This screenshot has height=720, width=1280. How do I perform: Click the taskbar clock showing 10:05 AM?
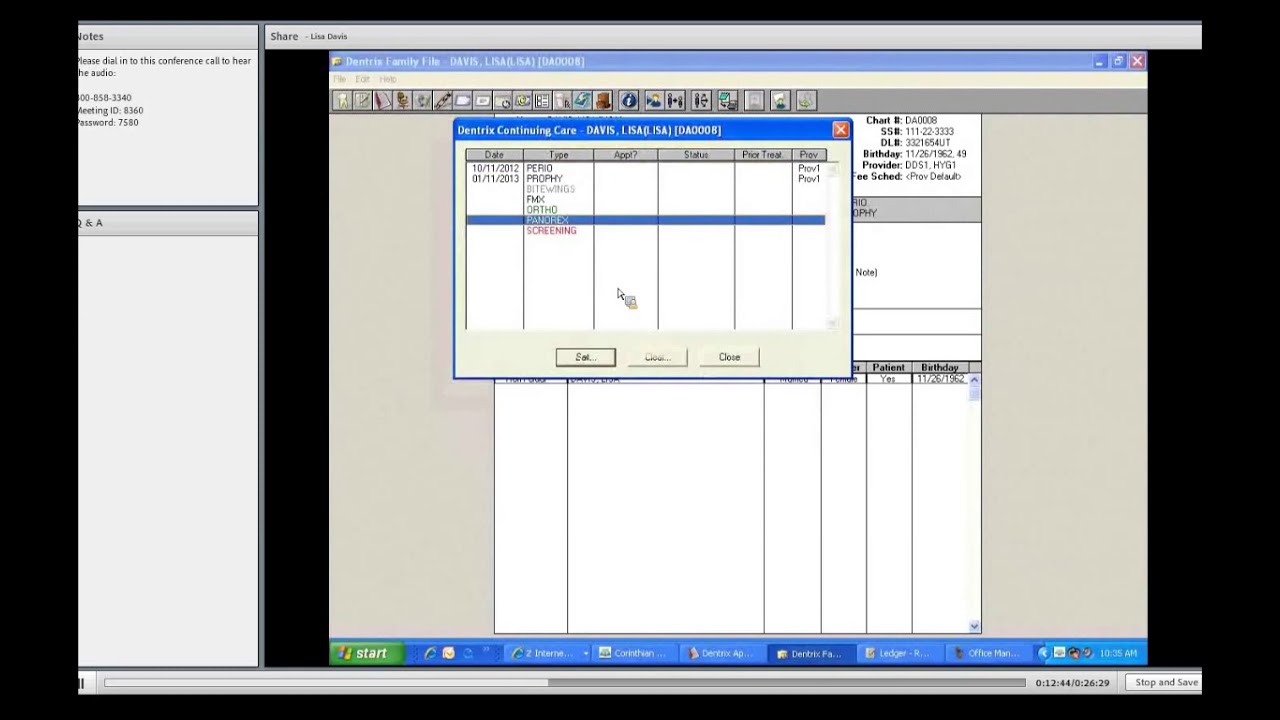[x=1118, y=653]
